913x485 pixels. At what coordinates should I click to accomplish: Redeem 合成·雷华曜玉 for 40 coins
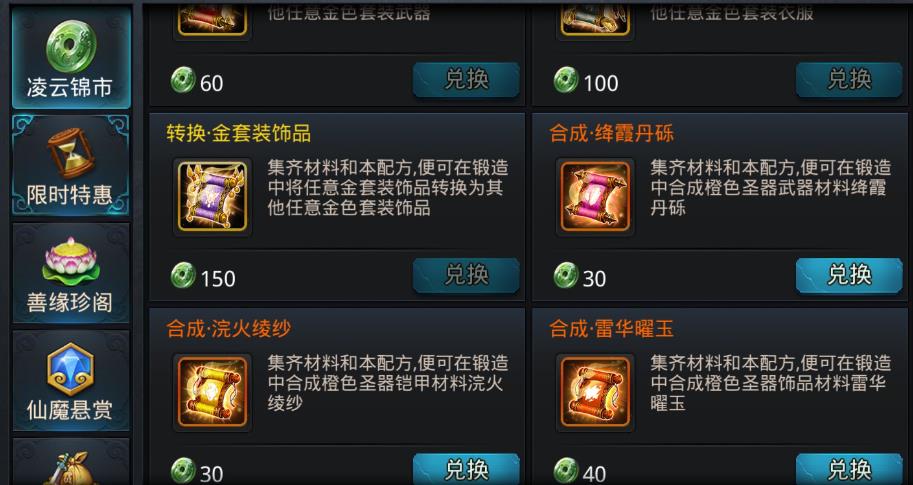coord(849,469)
